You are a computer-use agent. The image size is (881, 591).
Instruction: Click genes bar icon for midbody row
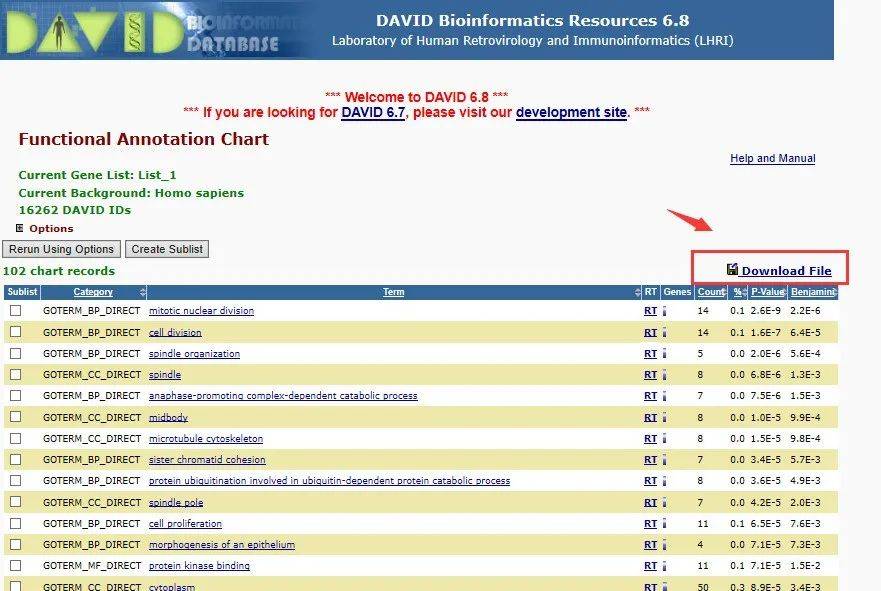[x=665, y=417]
